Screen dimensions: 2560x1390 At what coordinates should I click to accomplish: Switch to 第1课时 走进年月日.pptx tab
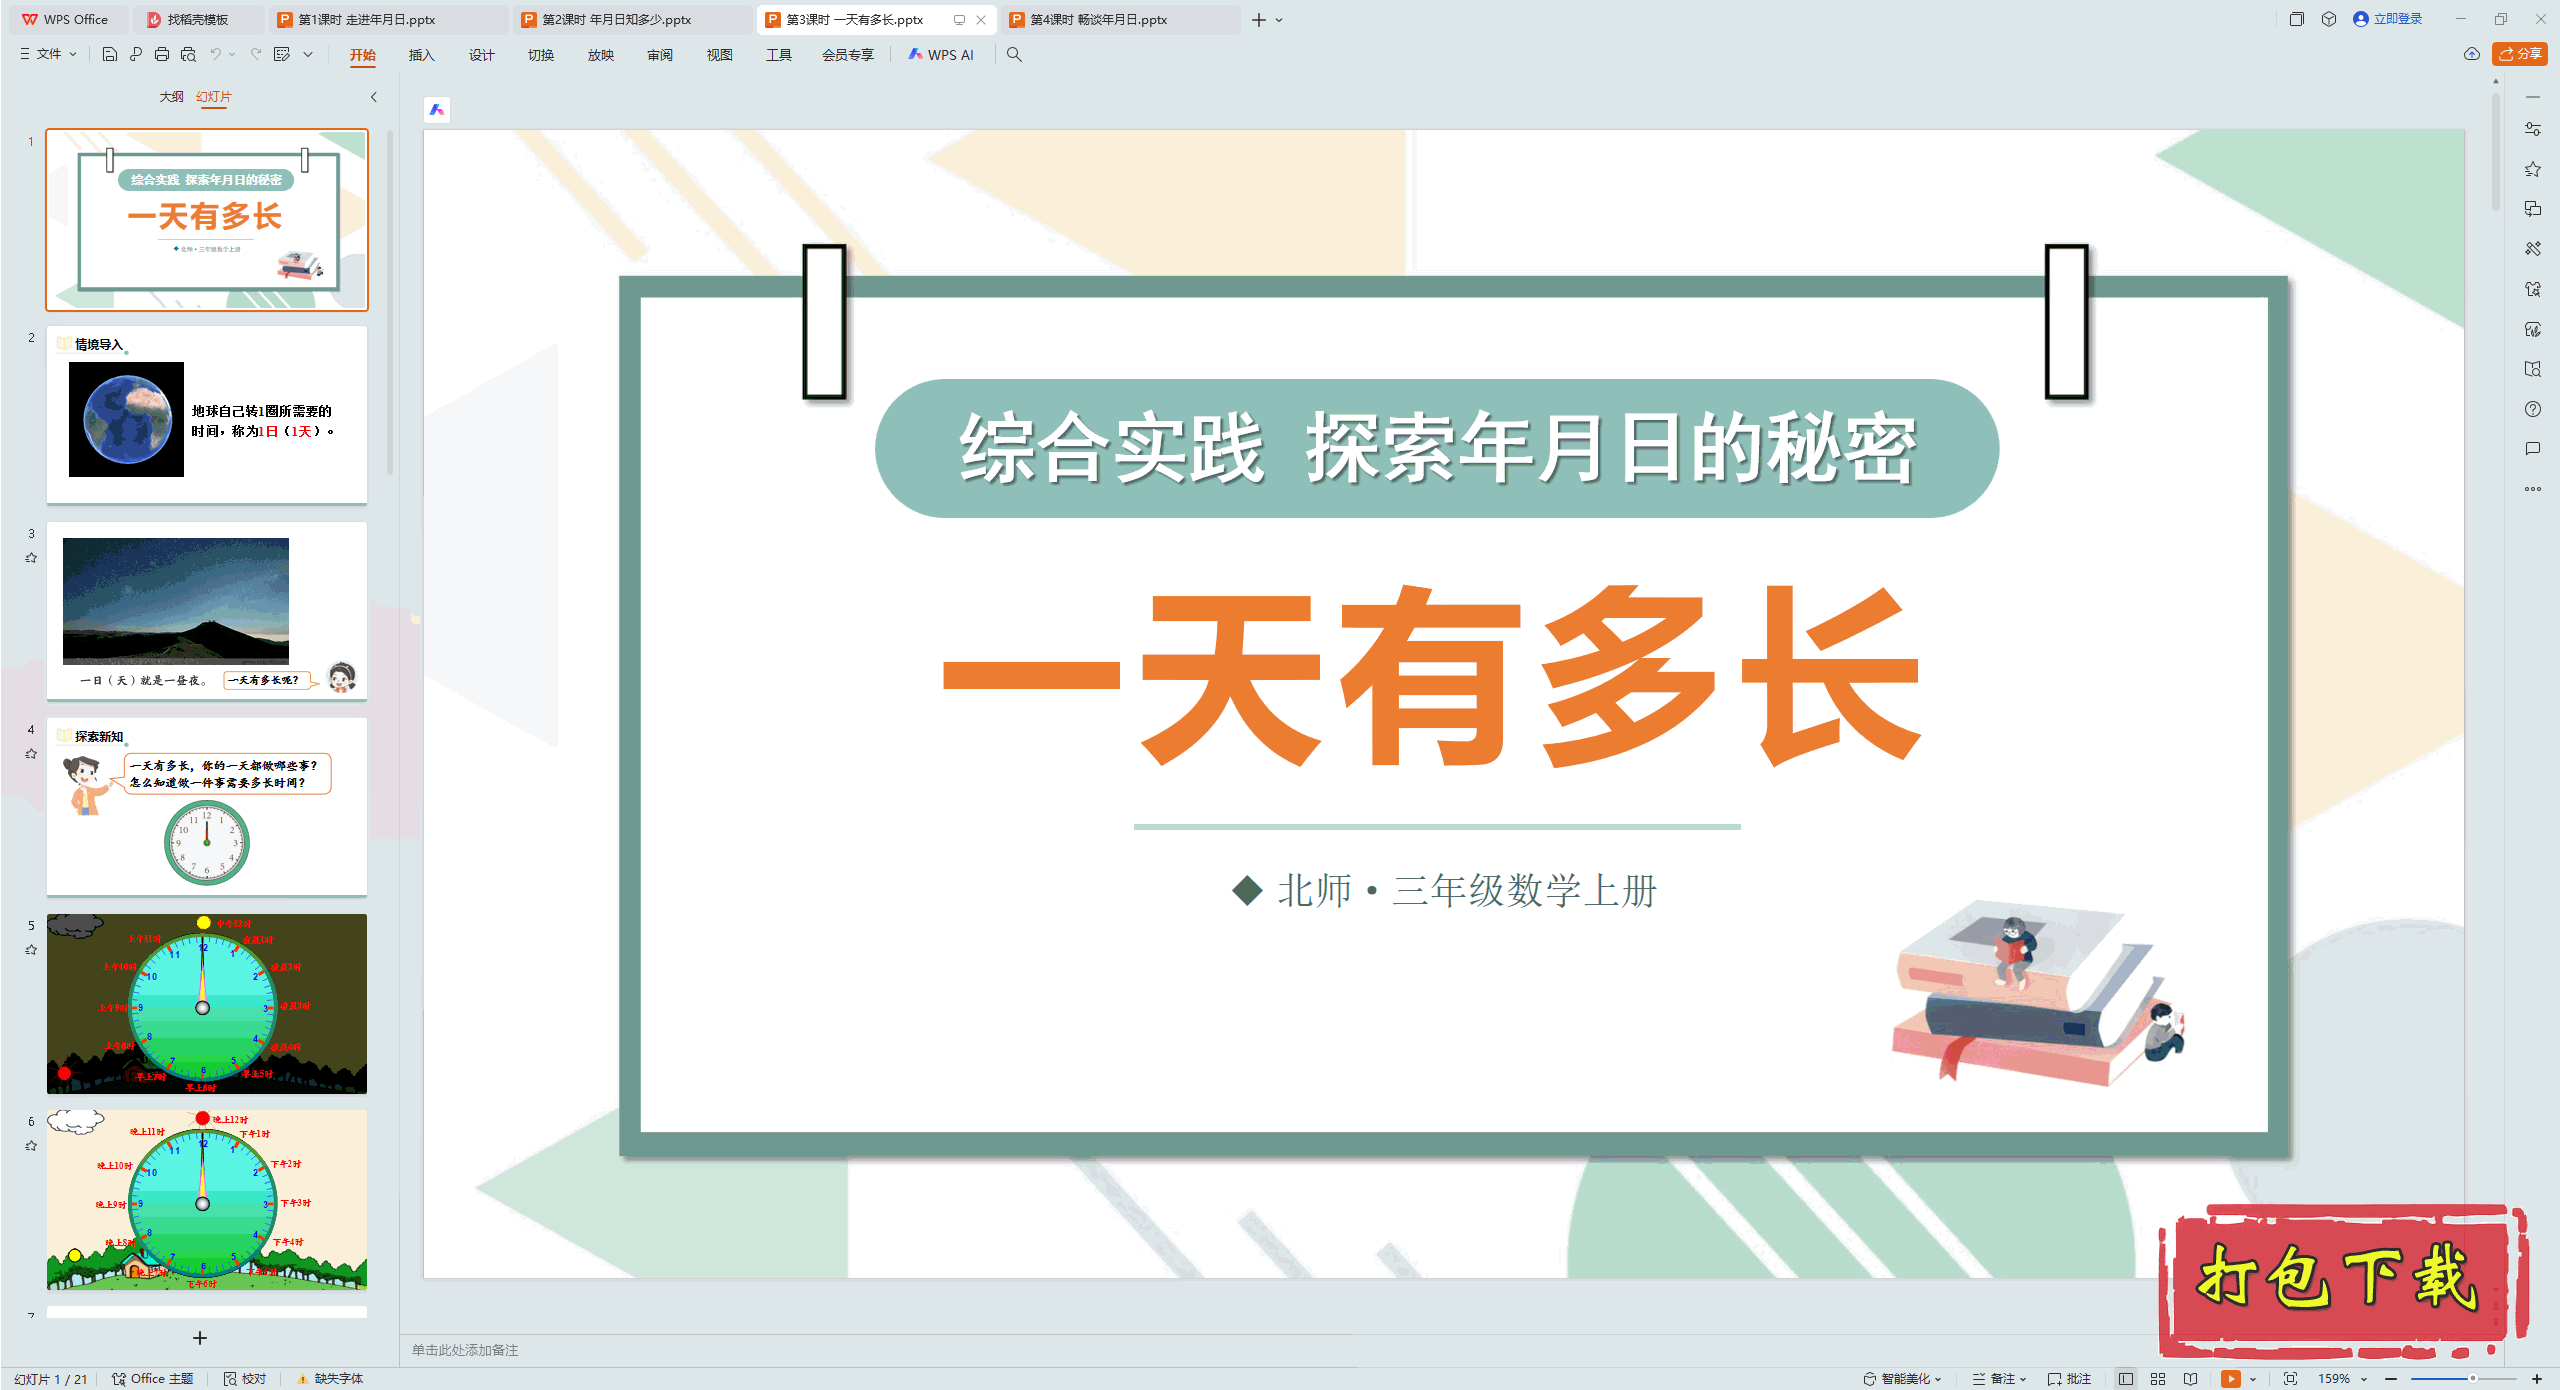coord(367,19)
